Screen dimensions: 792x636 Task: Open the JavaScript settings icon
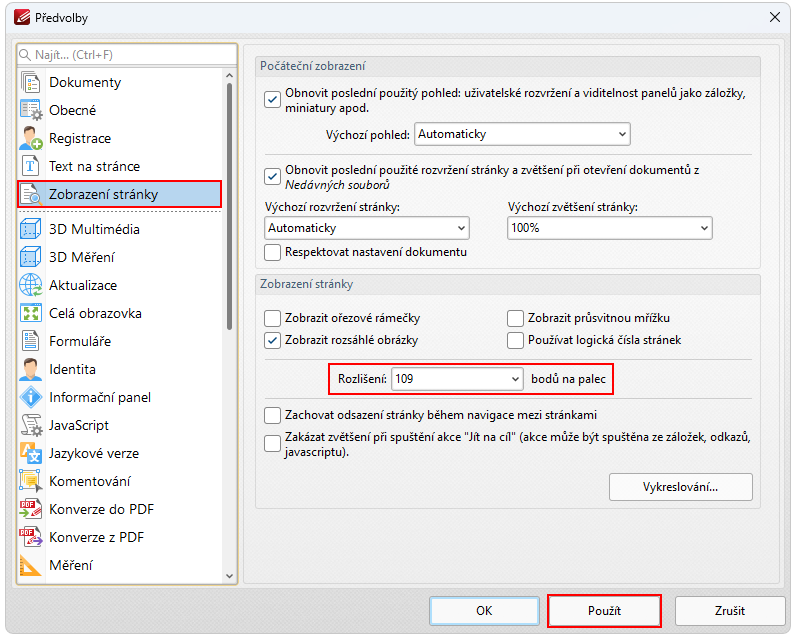[30, 425]
